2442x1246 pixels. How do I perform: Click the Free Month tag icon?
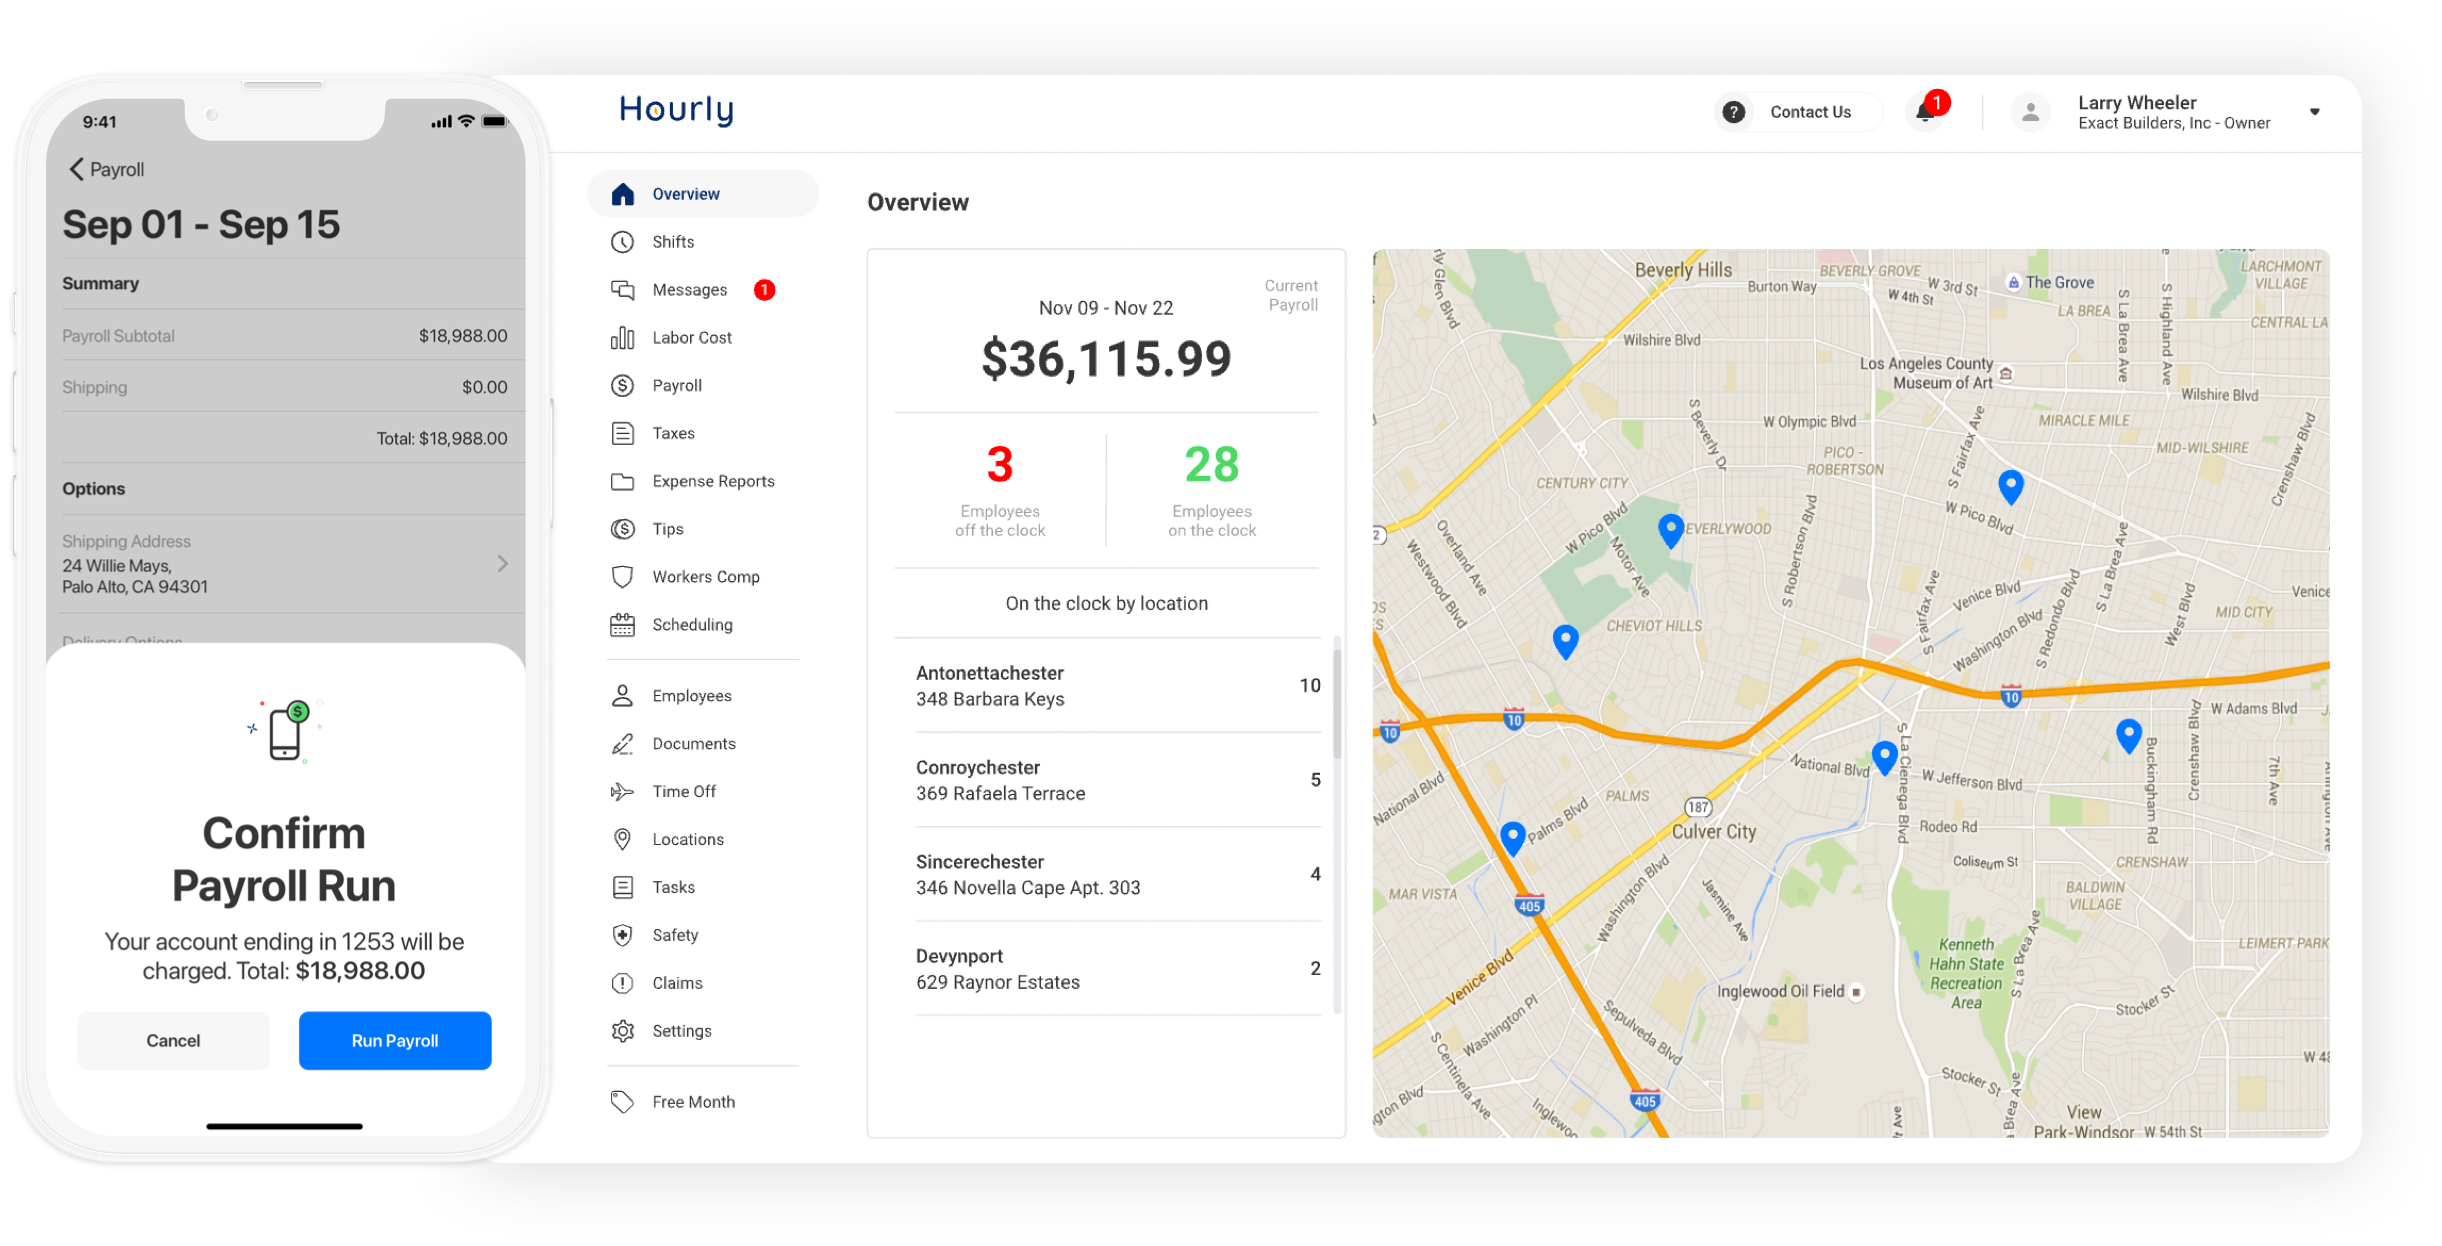[x=622, y=1102]
